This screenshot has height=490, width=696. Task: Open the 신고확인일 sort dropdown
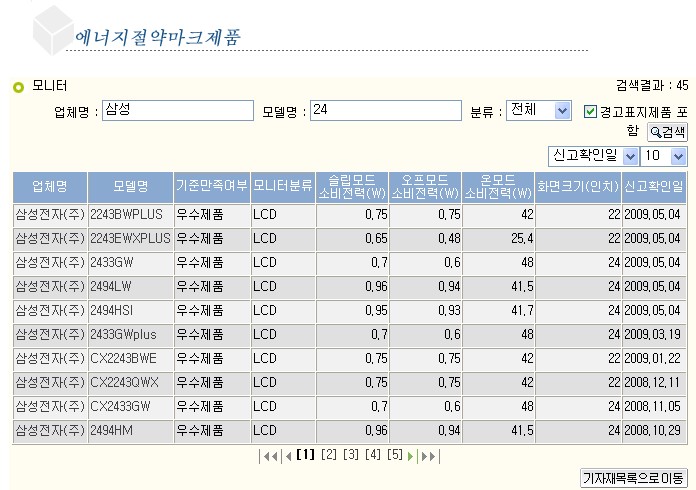click(x=593, y=156)
